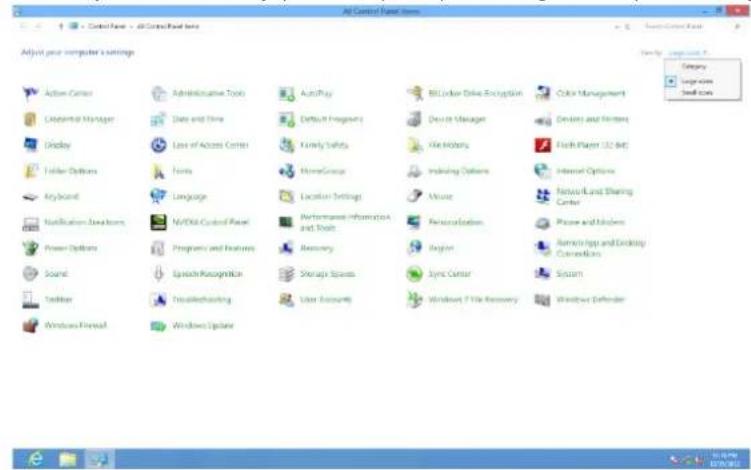The height and width of the screenshot is (470, 751).
Task: Open Notification Area Icons
Action: point(74,222)
